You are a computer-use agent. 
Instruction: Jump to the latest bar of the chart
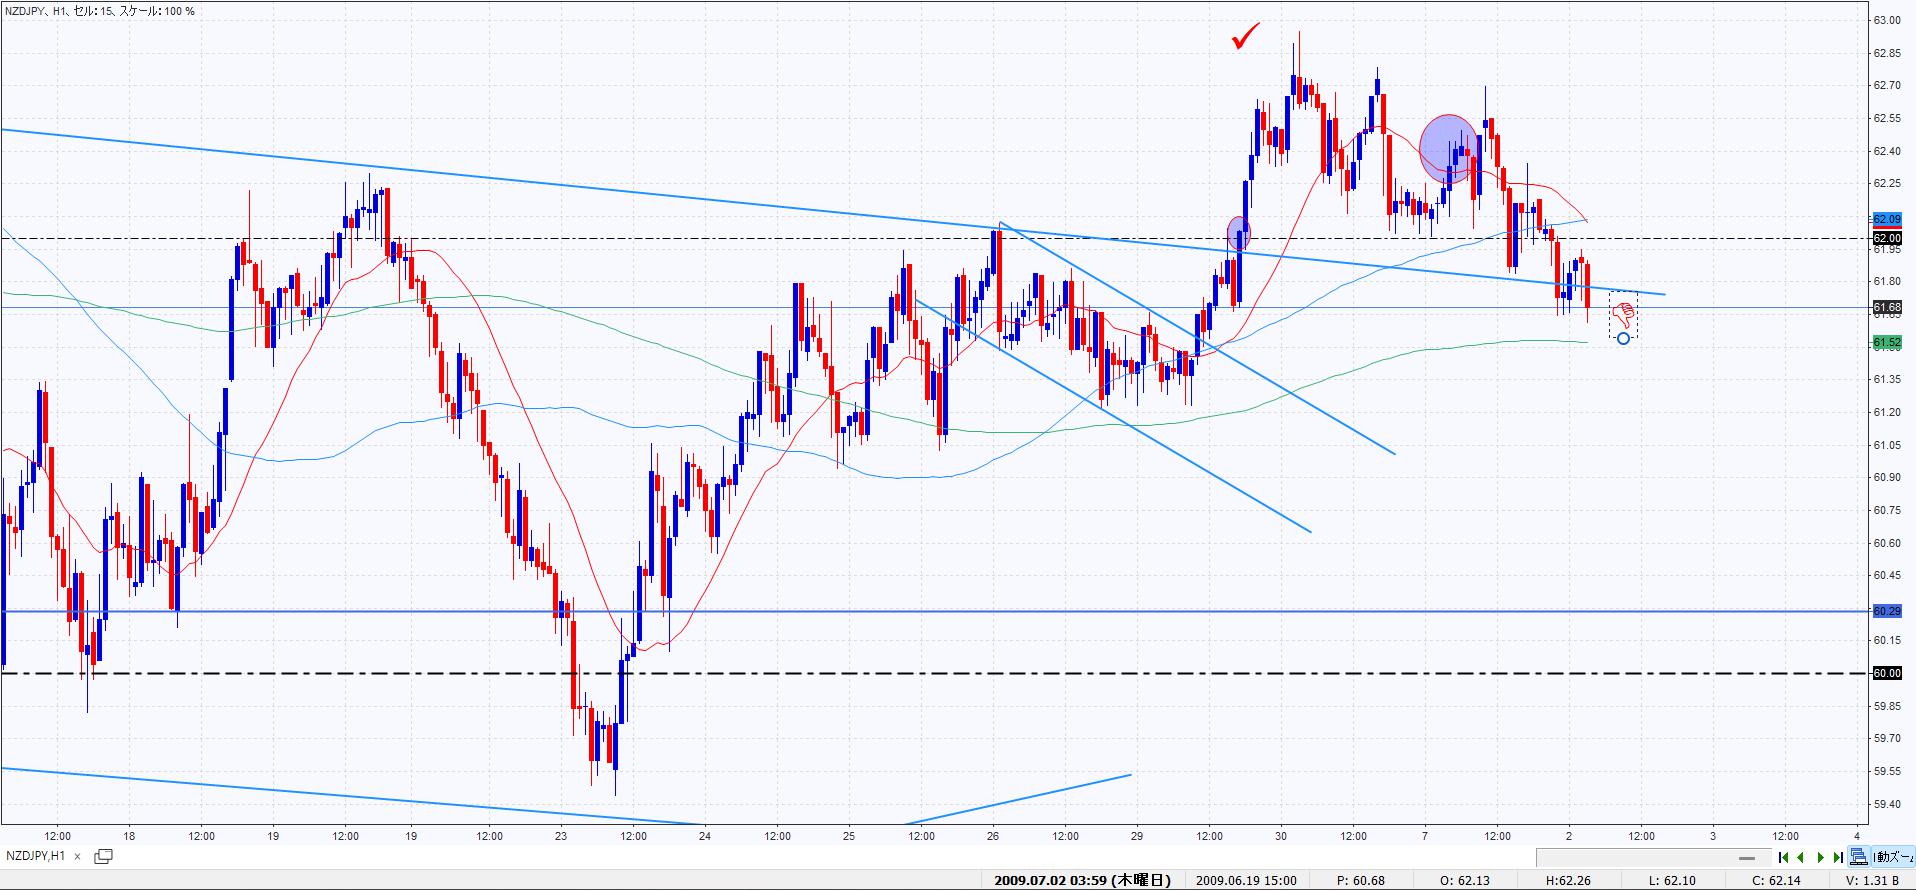(1838, 857)
